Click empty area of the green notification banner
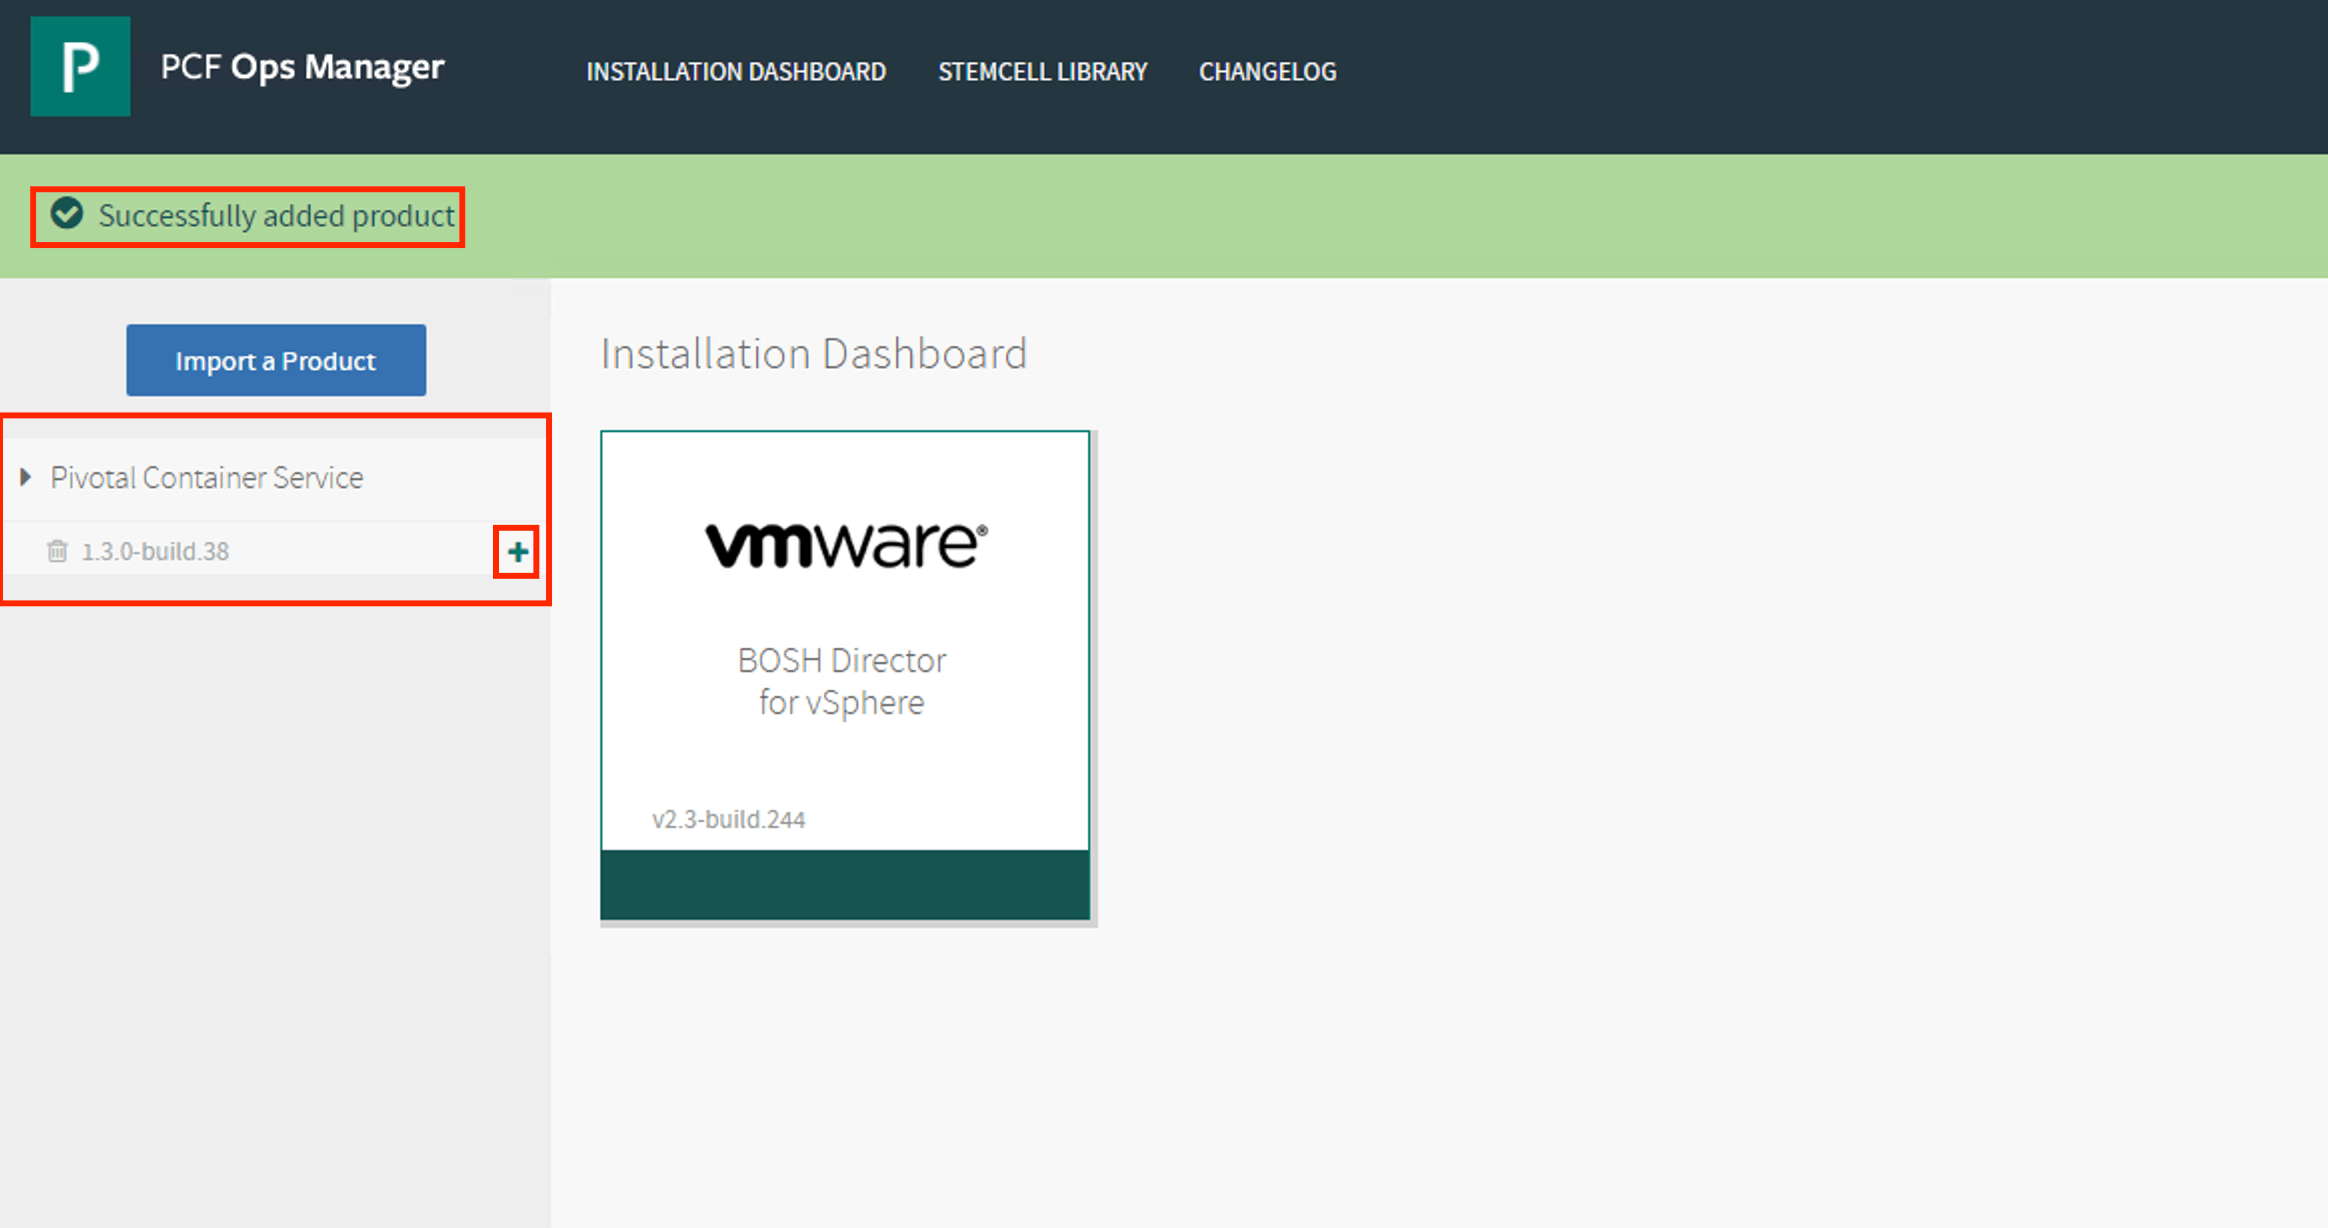 tap(1400, 216)
